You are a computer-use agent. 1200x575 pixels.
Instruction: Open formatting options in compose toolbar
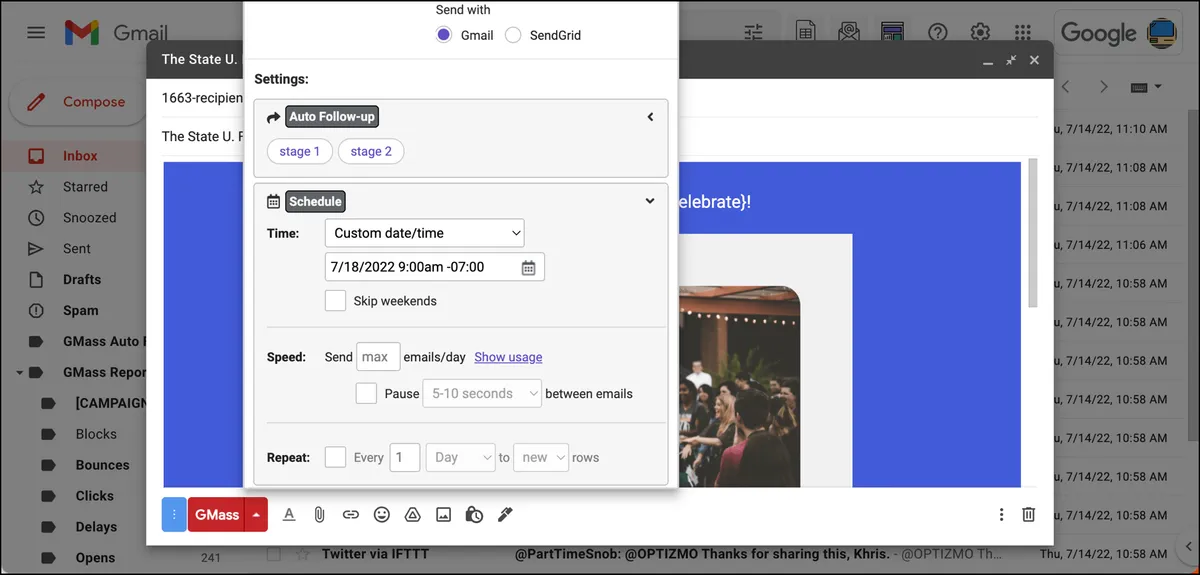pyautogui.click(x=289, y=514)
